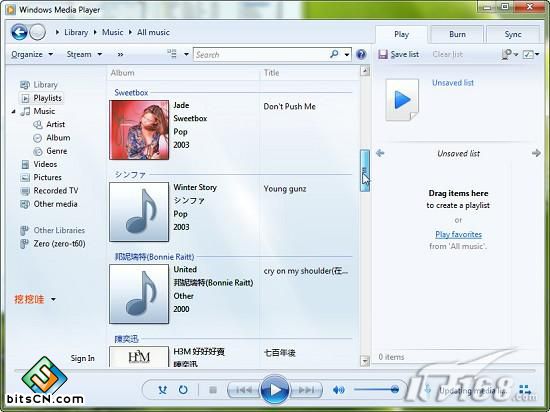The height and width of the screenshot is (412, 550).
Task: Click the Clear list button
Action: pos(448,54)
